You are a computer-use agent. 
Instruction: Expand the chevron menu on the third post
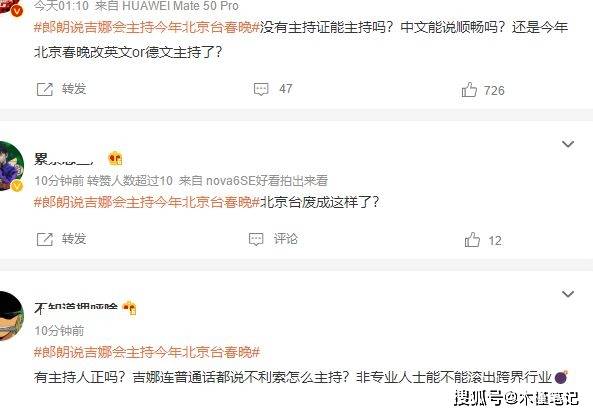tap(568, 294)
